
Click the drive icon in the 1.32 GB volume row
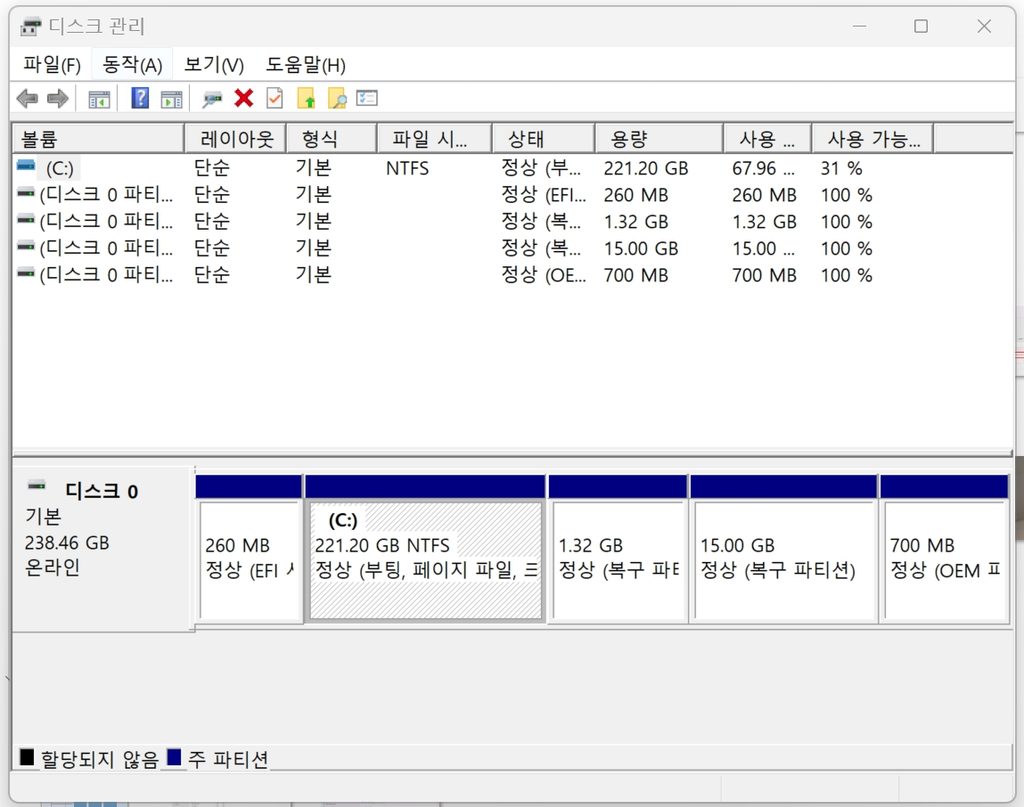(x=25, y=219)
